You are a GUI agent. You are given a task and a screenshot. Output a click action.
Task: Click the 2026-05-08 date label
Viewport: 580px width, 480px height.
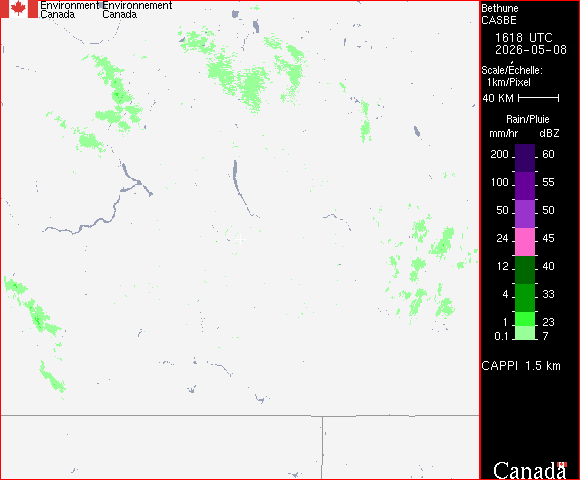point(531,50)
